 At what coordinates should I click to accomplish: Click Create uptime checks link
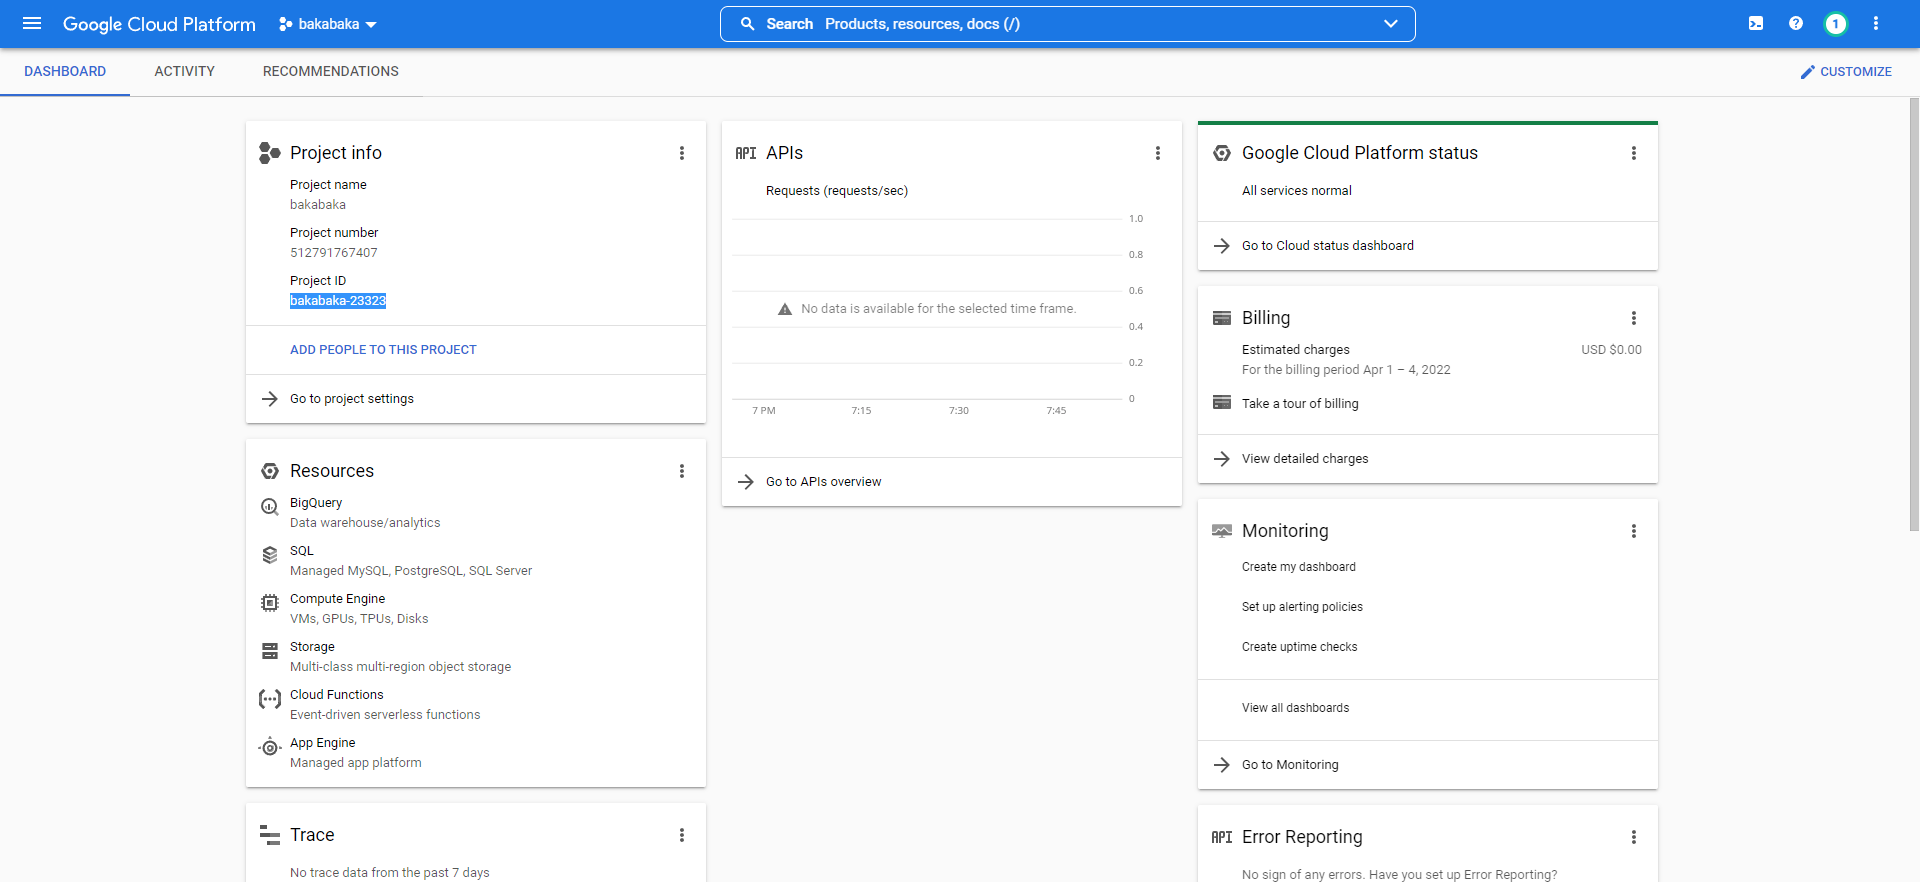coord(1300,647)
